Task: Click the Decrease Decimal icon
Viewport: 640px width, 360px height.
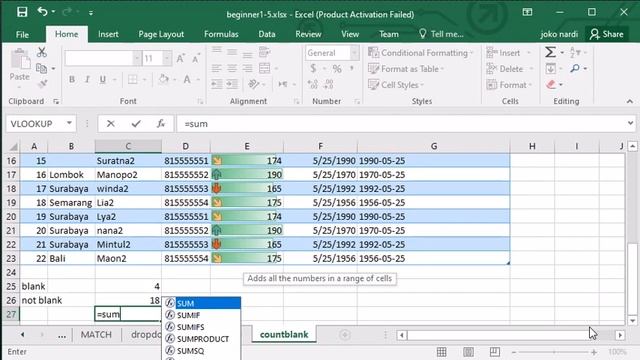Action: click(329, 84)
